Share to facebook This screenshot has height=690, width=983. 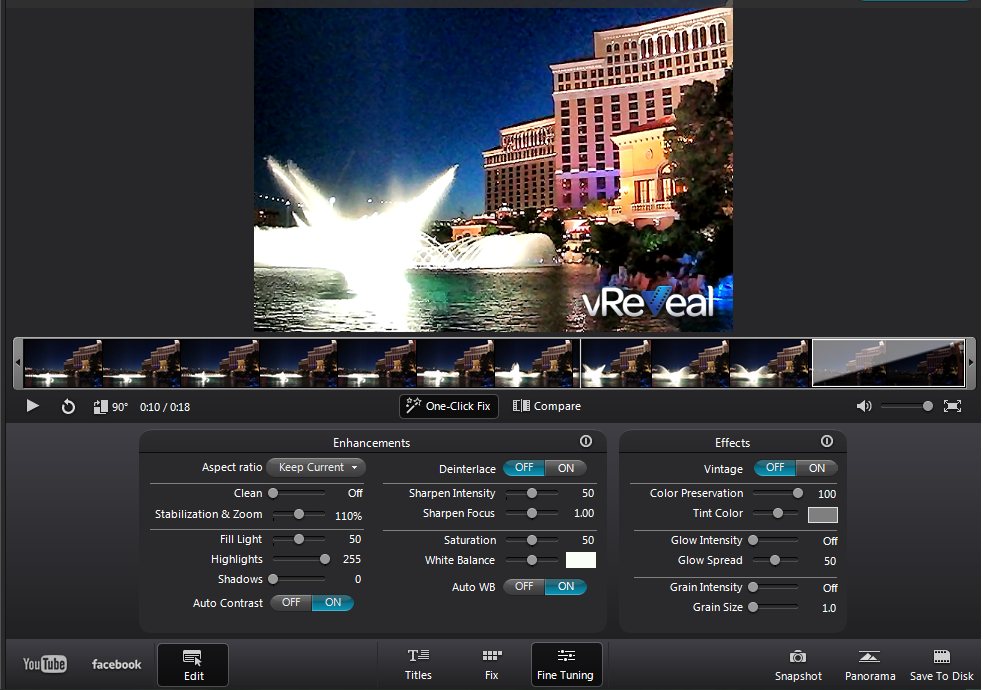[x=117, y=664]
